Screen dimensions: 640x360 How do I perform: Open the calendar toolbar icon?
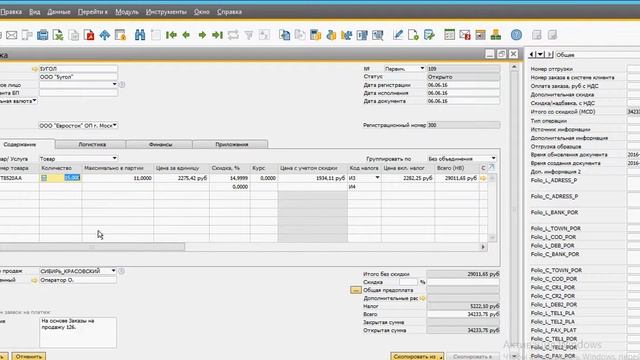coord(480,35)
